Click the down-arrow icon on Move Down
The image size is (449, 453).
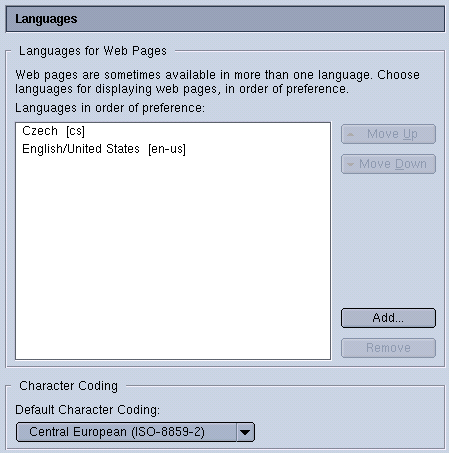[350, 164]
